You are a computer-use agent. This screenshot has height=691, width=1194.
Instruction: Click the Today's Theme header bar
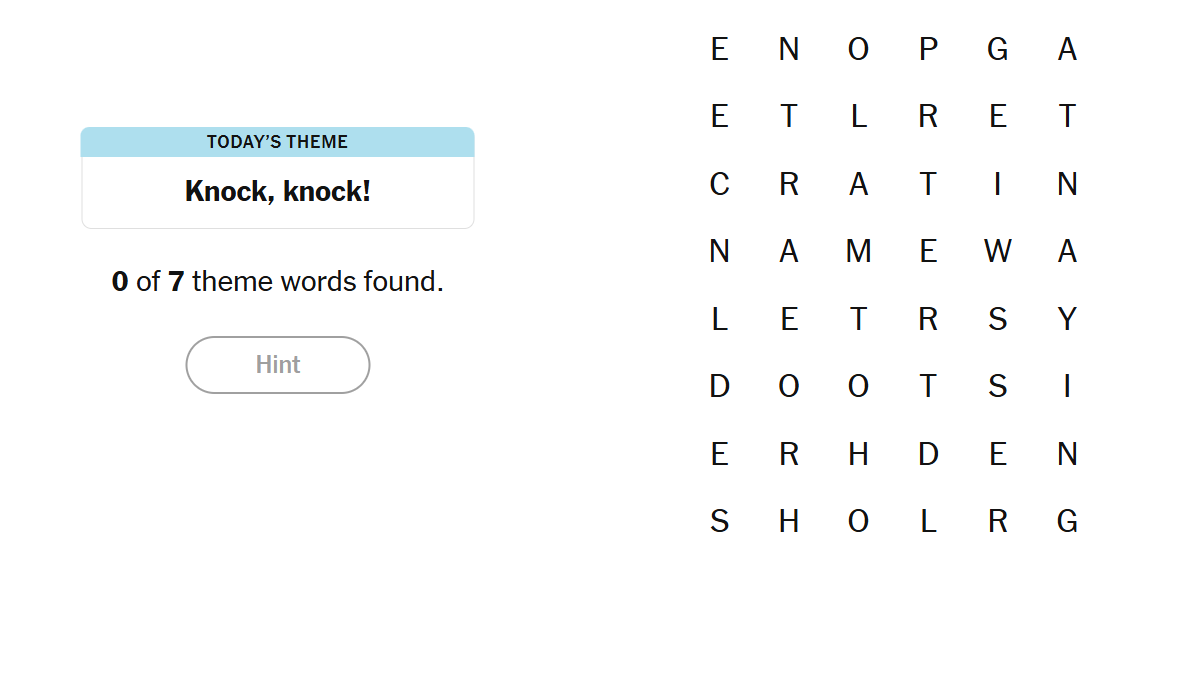(x=278, y=142)
